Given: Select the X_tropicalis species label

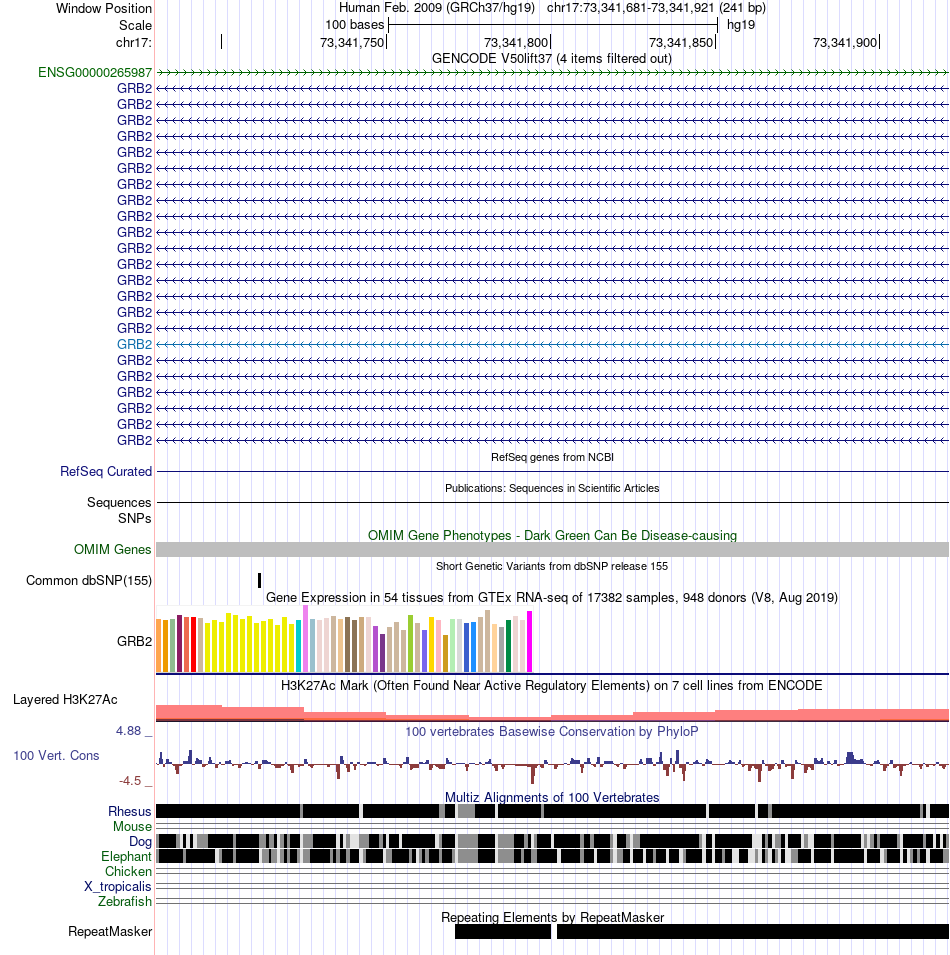Looking at the screenshot, I should (x=118, y=886).
